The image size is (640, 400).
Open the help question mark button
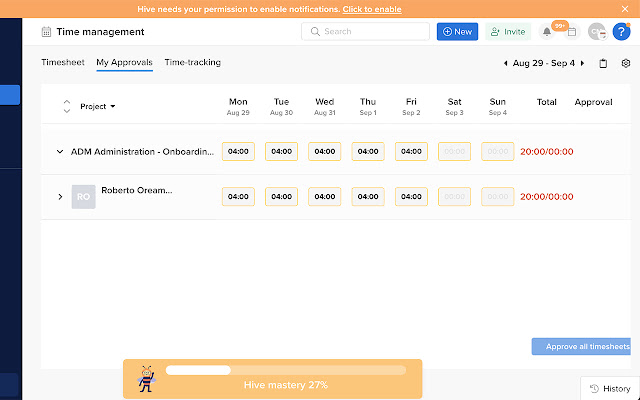click(621, 32)
